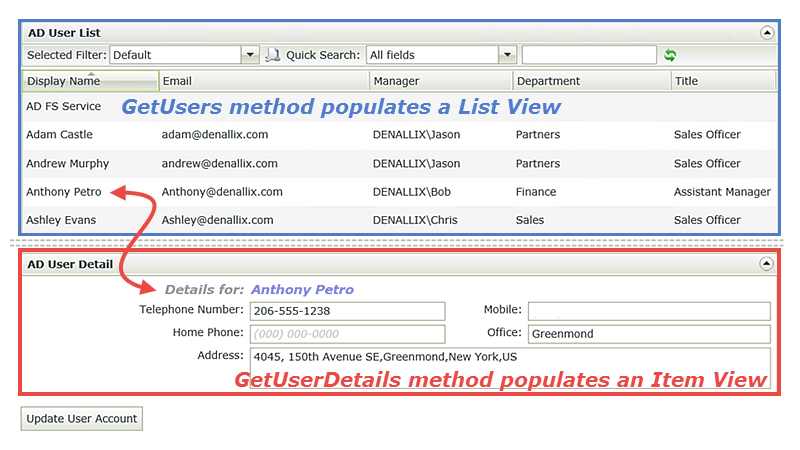Sort by Email column header
Image resolution: width=800 pixels, height=450 pixels.
(264, 81)
